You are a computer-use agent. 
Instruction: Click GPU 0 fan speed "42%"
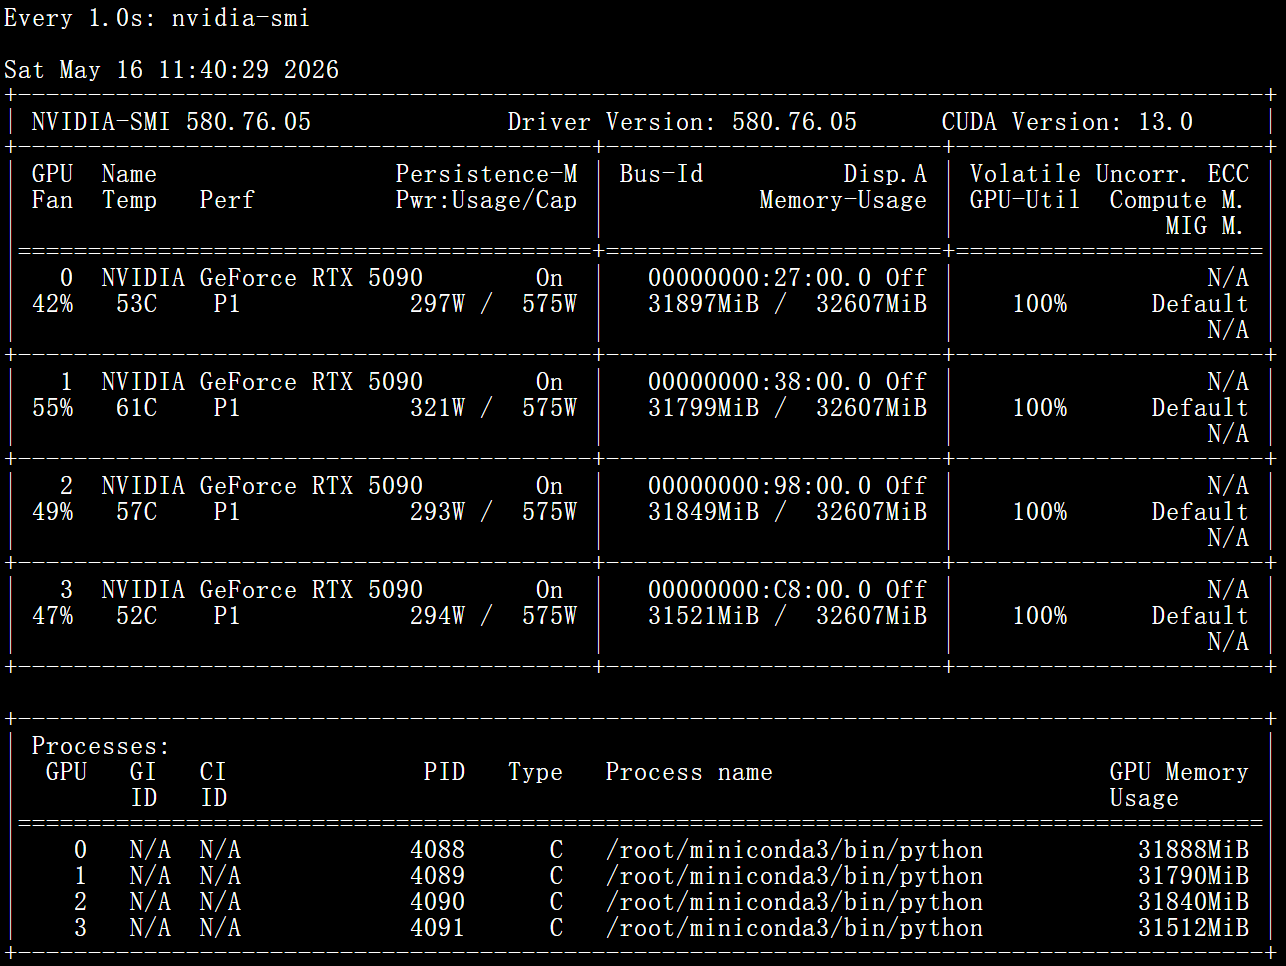coord(52,304)
